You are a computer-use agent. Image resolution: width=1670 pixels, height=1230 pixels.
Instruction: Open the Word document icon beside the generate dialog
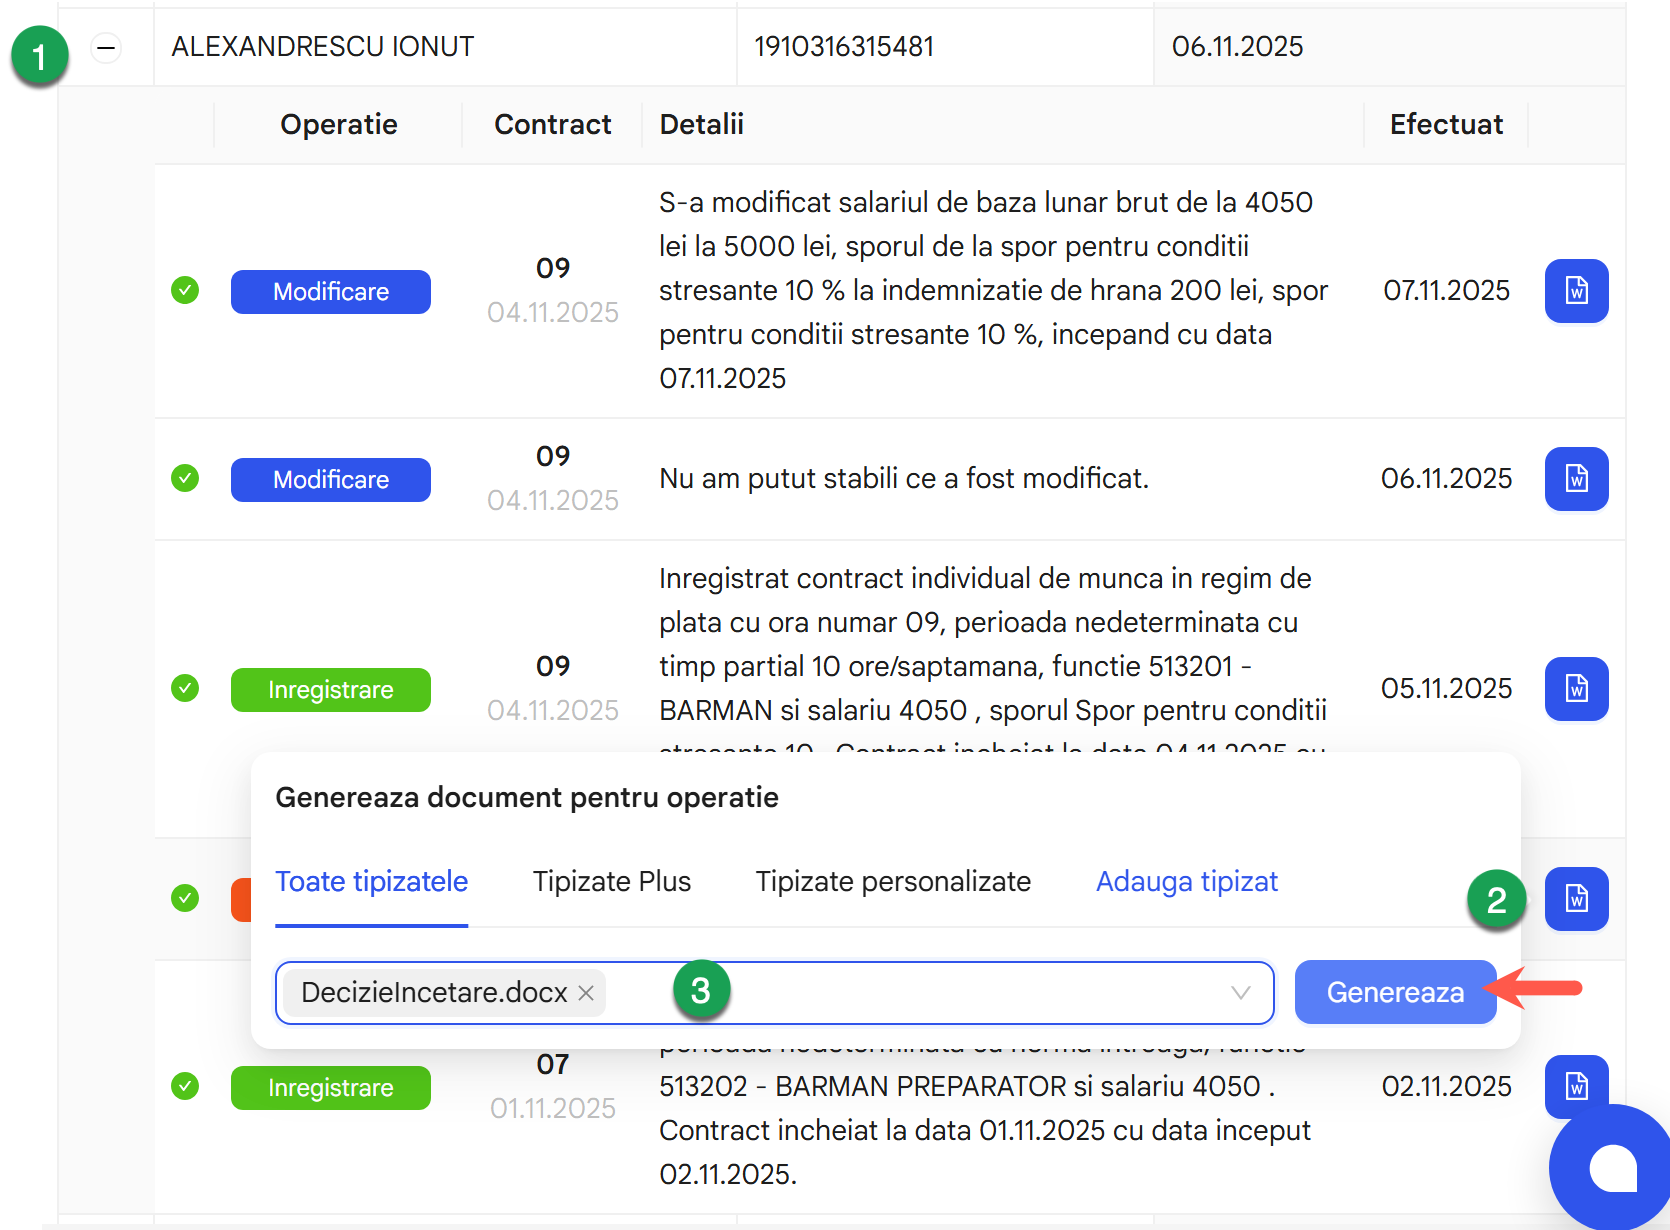1576,899
